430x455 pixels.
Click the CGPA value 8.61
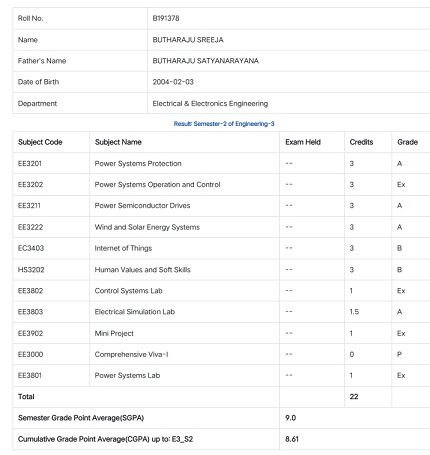292,439
